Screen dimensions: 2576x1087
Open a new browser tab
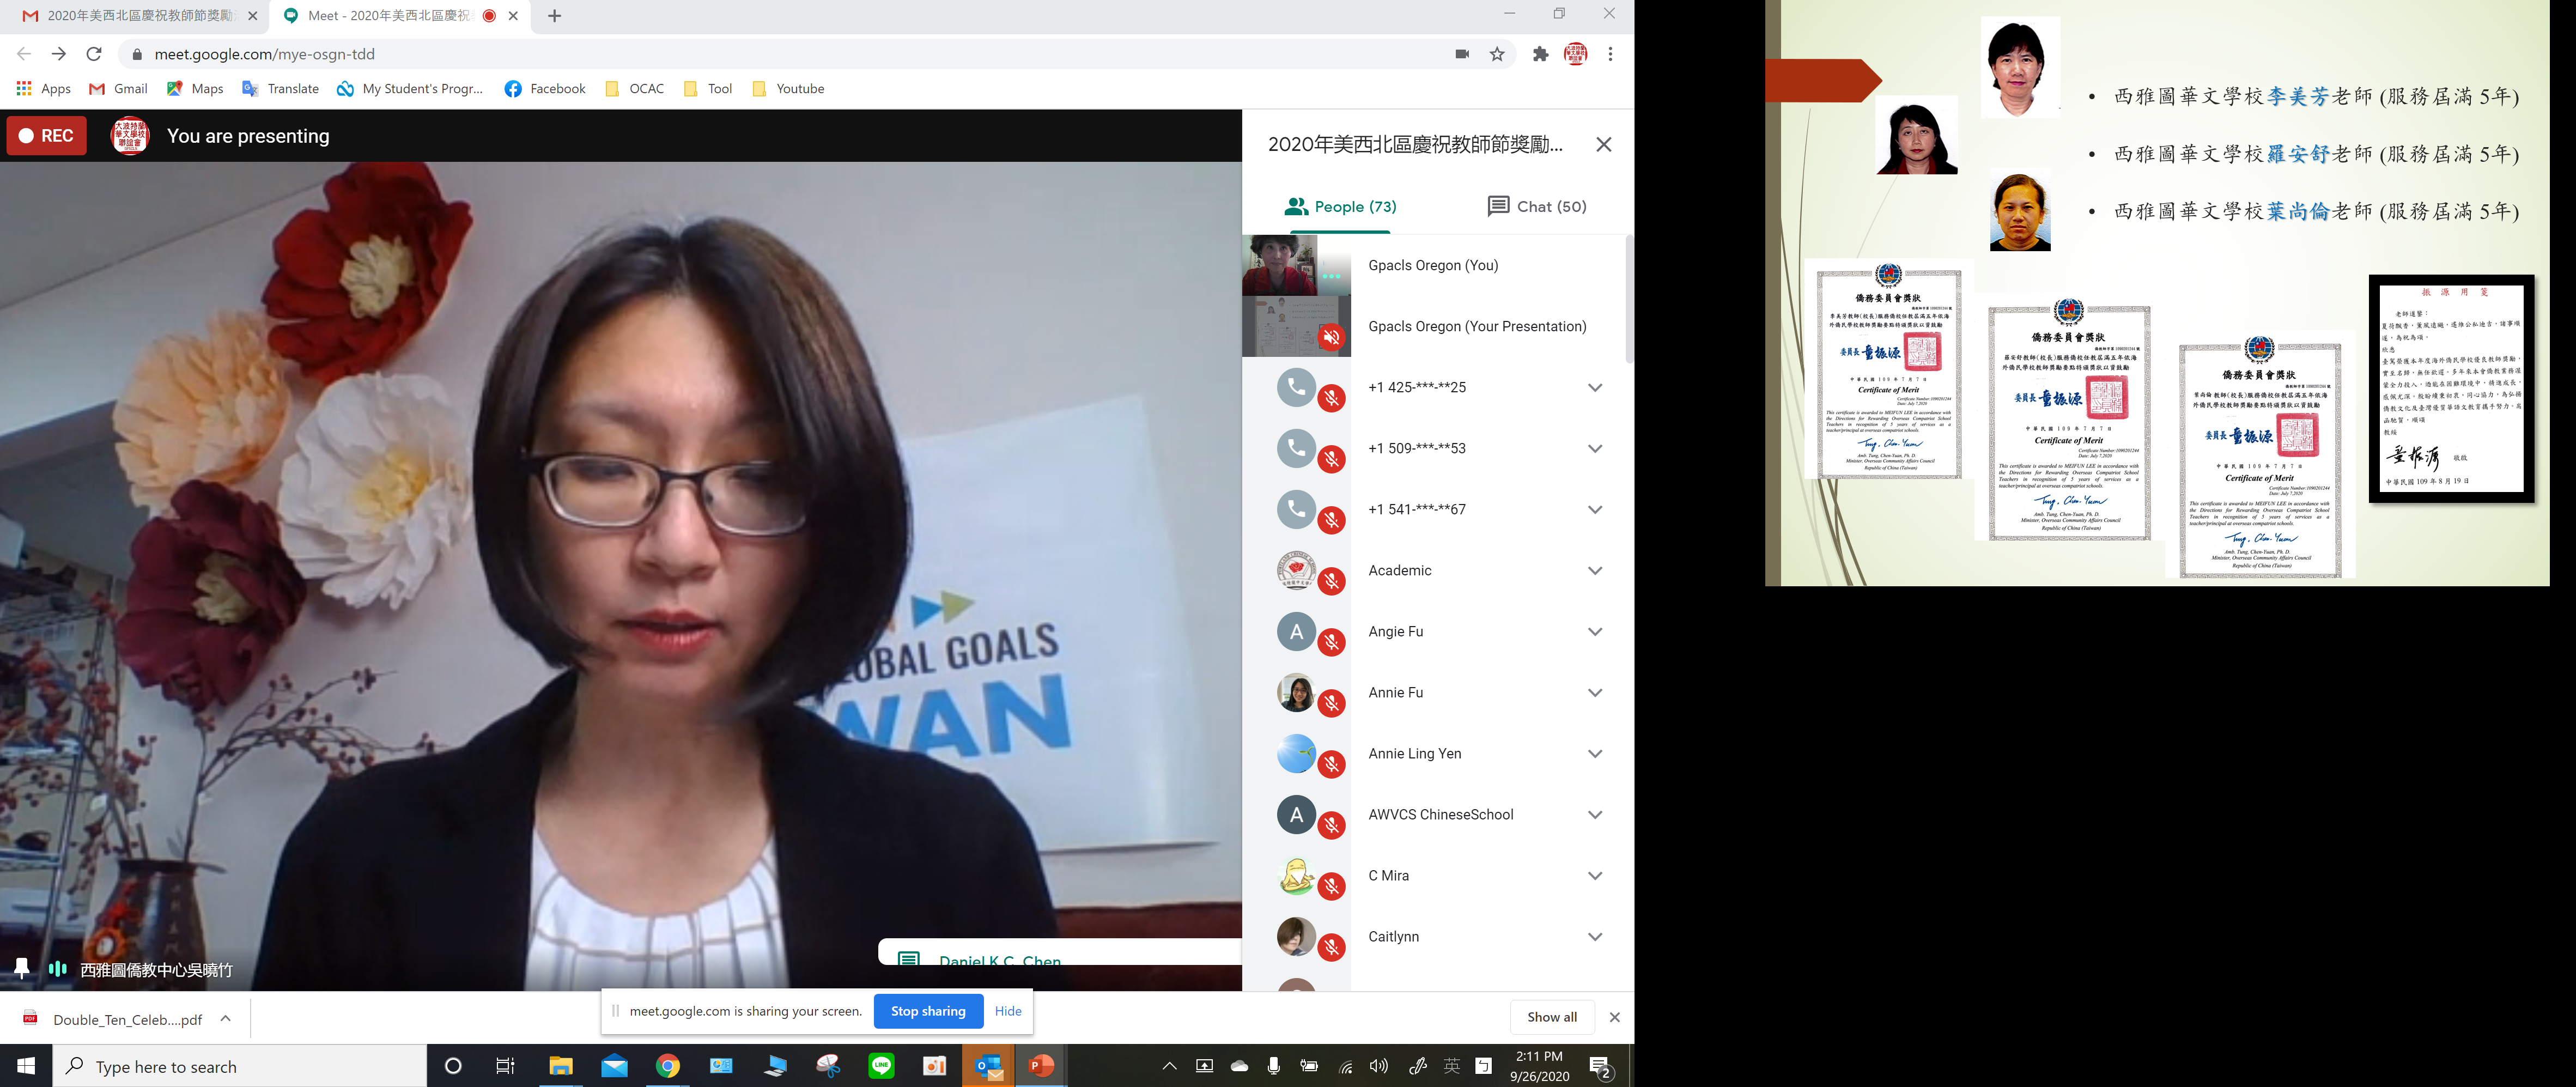(554, 16)
